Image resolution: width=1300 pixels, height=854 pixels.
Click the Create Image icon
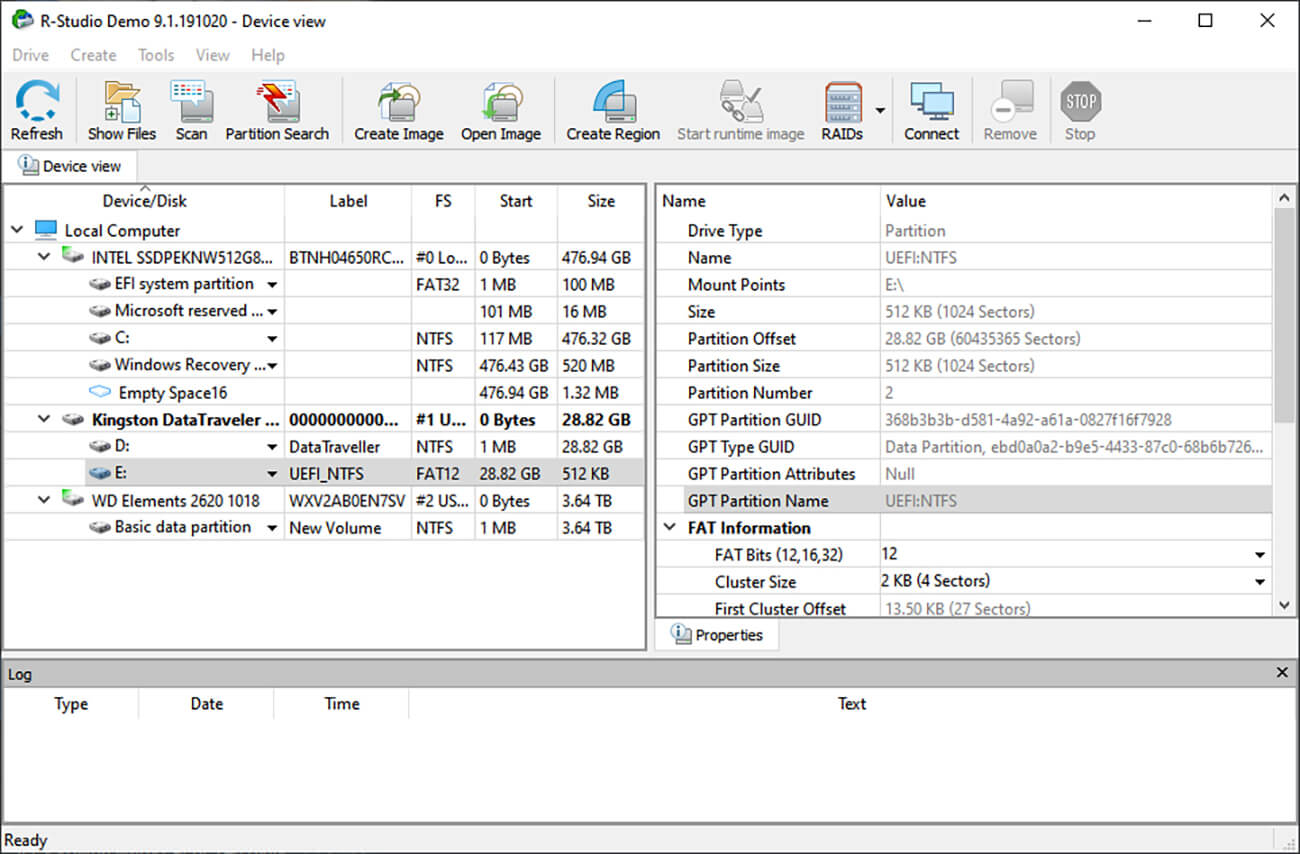[x=398, y=110]
